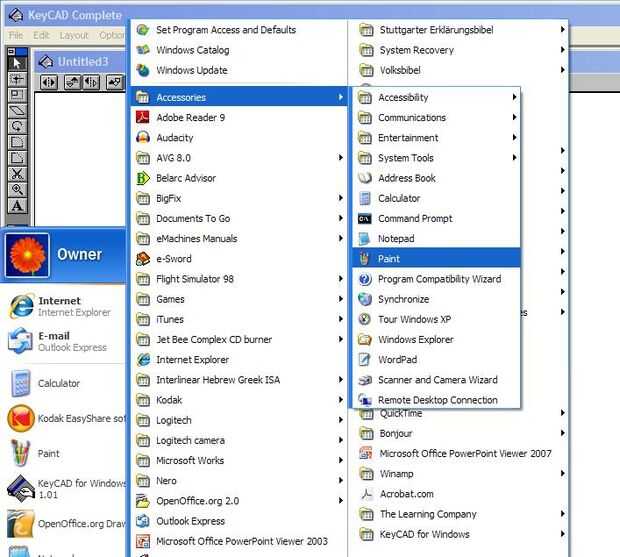The image size is (620, 557).
Task: Expand the iTunes folder
Action: point(239,319)
